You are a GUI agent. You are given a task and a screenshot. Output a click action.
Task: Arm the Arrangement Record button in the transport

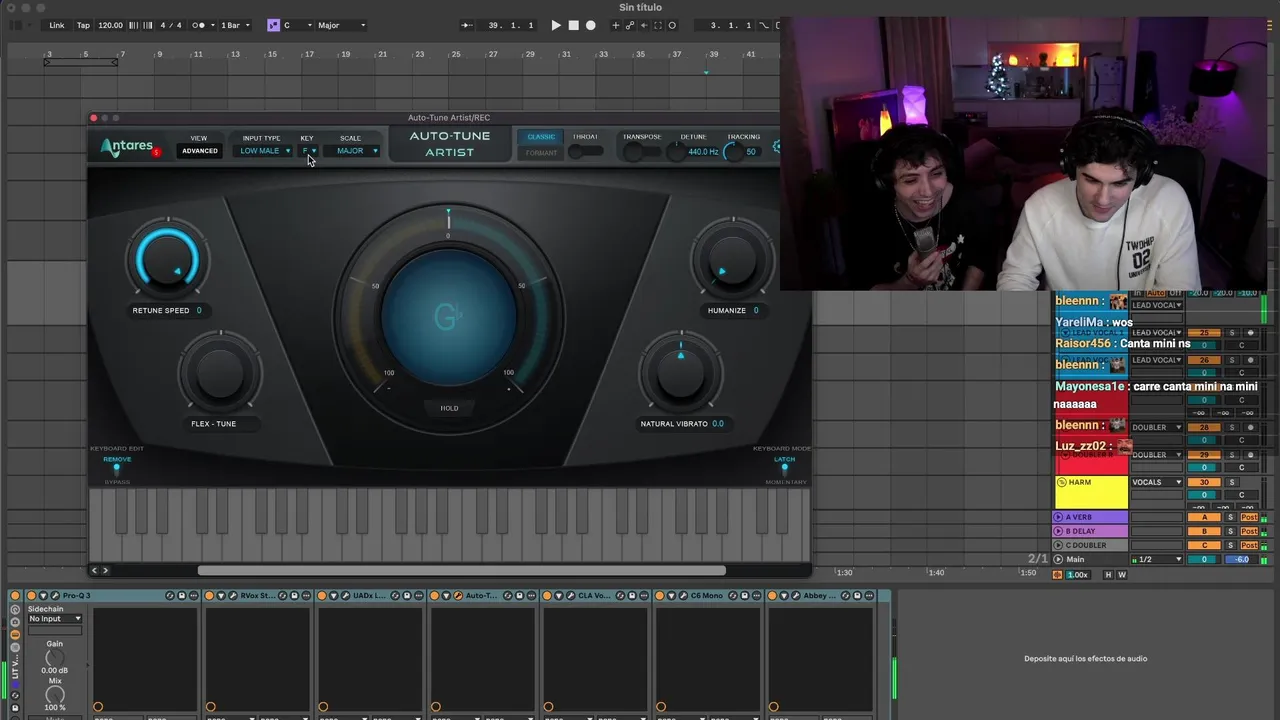[590, 25]
